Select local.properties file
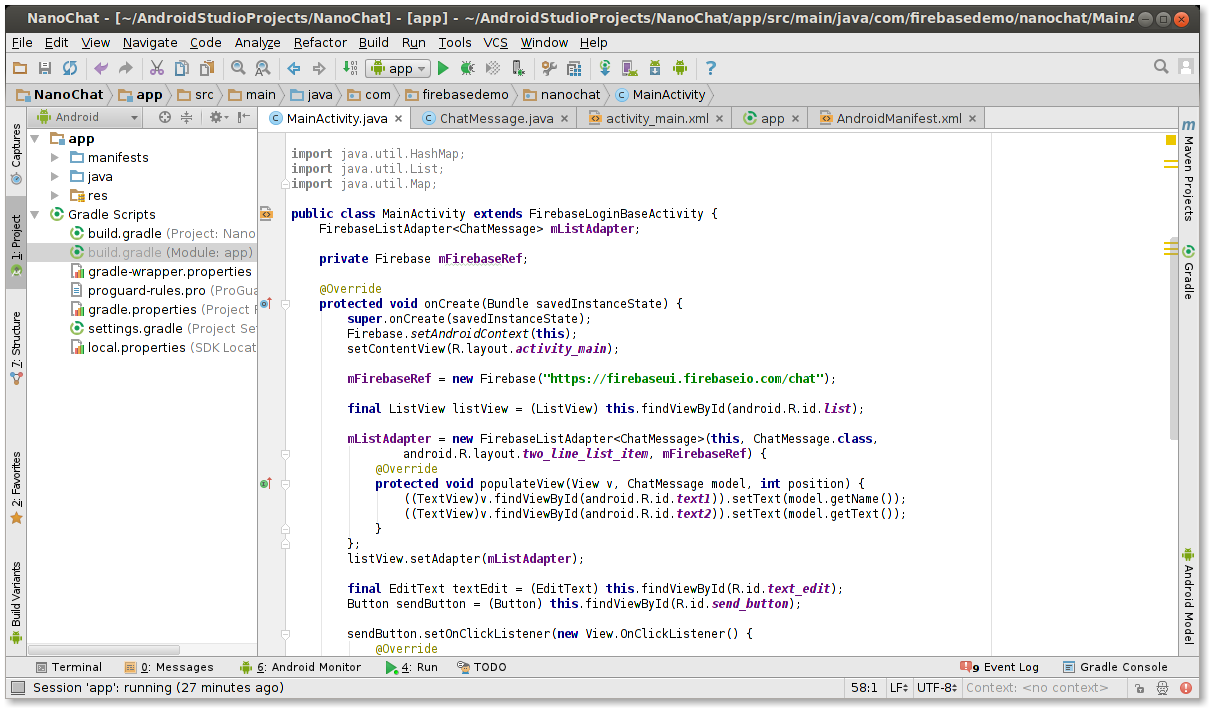Viewport: 1209px width, 708px height. (x=163, y=347)
